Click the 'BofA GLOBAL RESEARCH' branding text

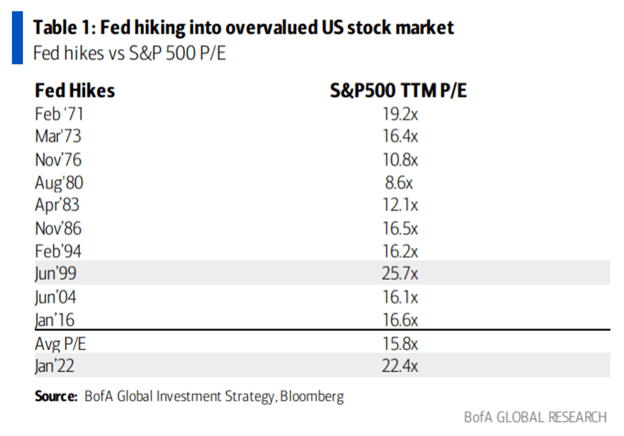click(535, 418)
